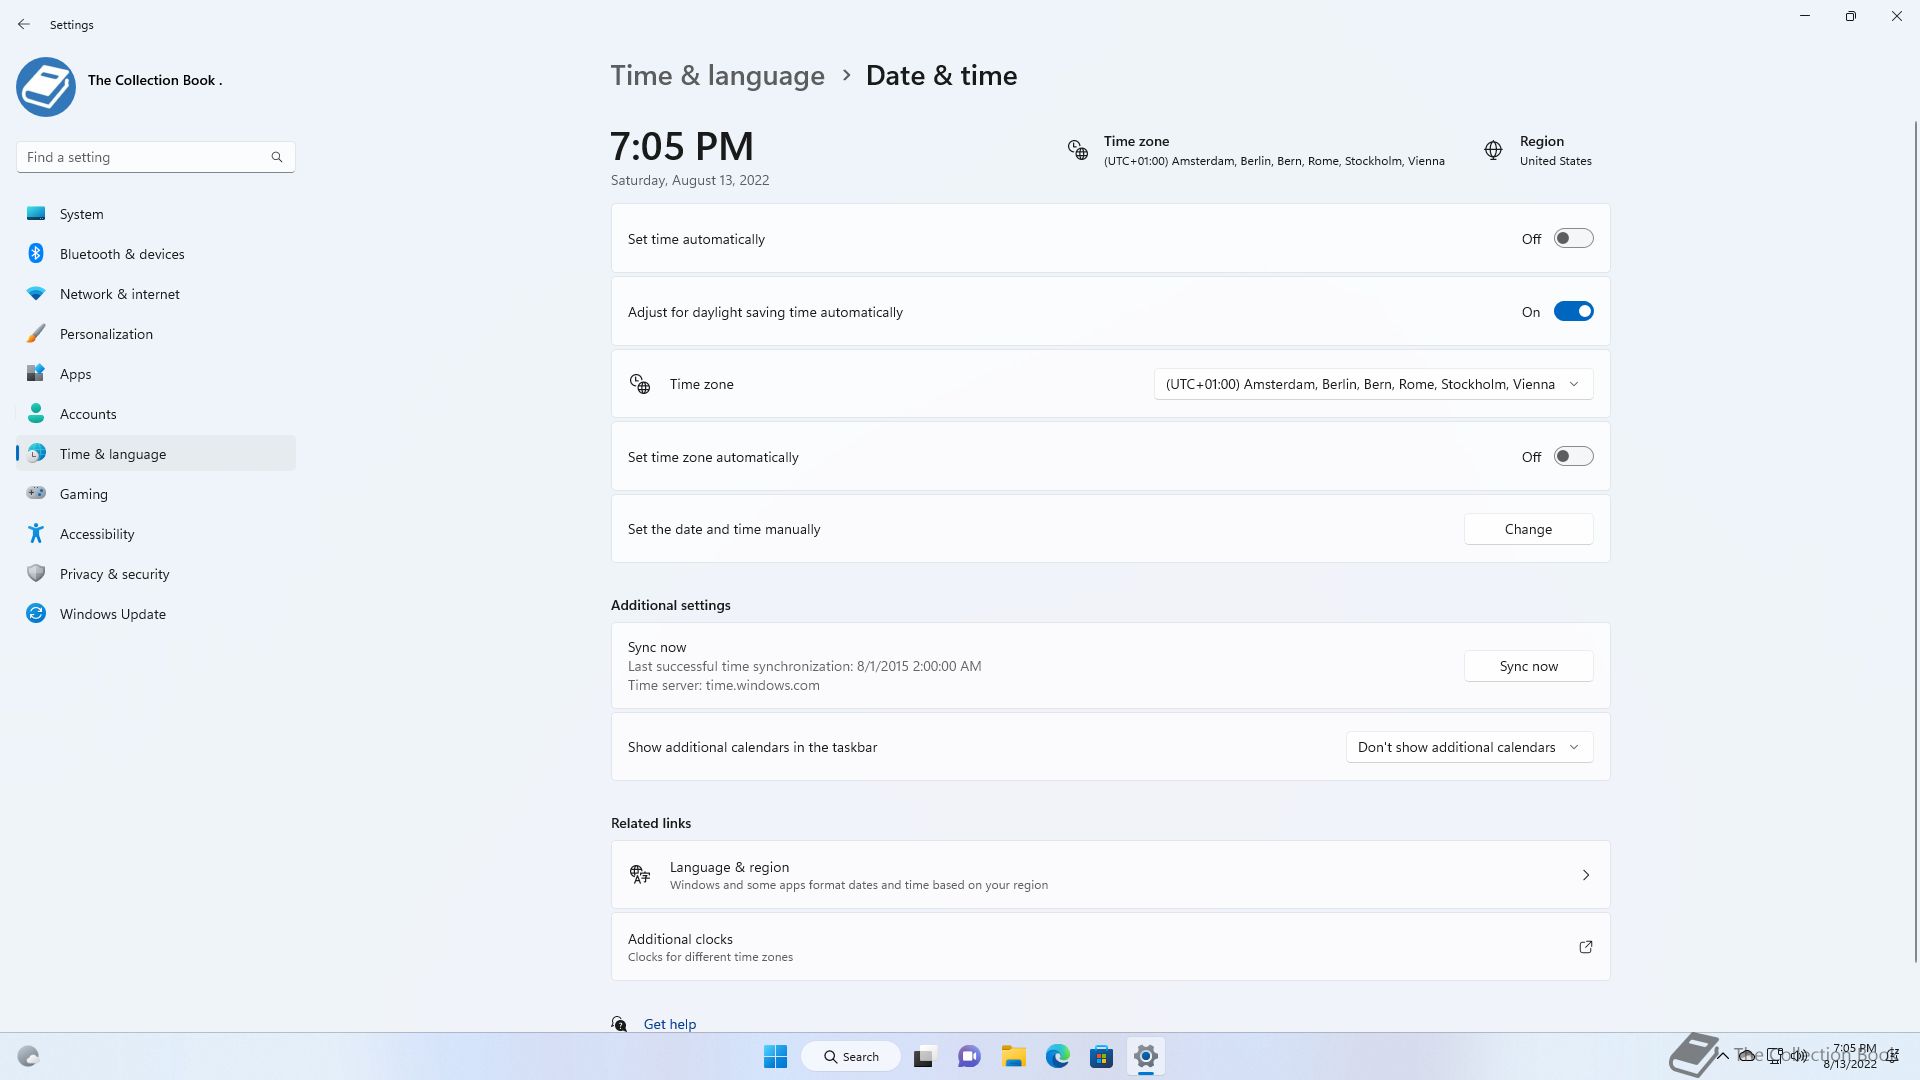Open File Explorer from the taskbar
This screenshot has width=1920, height=1080.
pyautogui.click(x=1013, y=1056)
